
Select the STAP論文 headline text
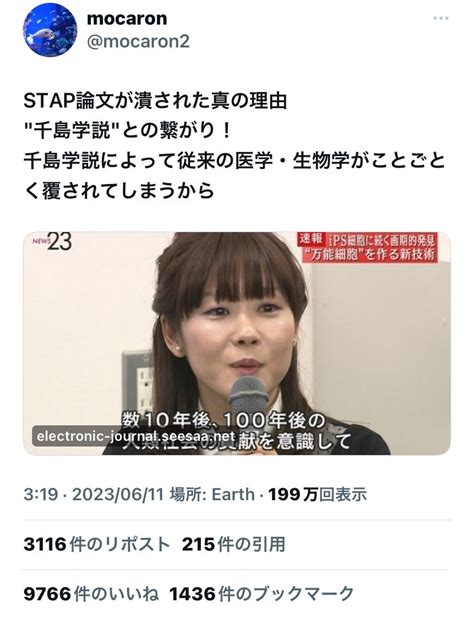point(155,101)
